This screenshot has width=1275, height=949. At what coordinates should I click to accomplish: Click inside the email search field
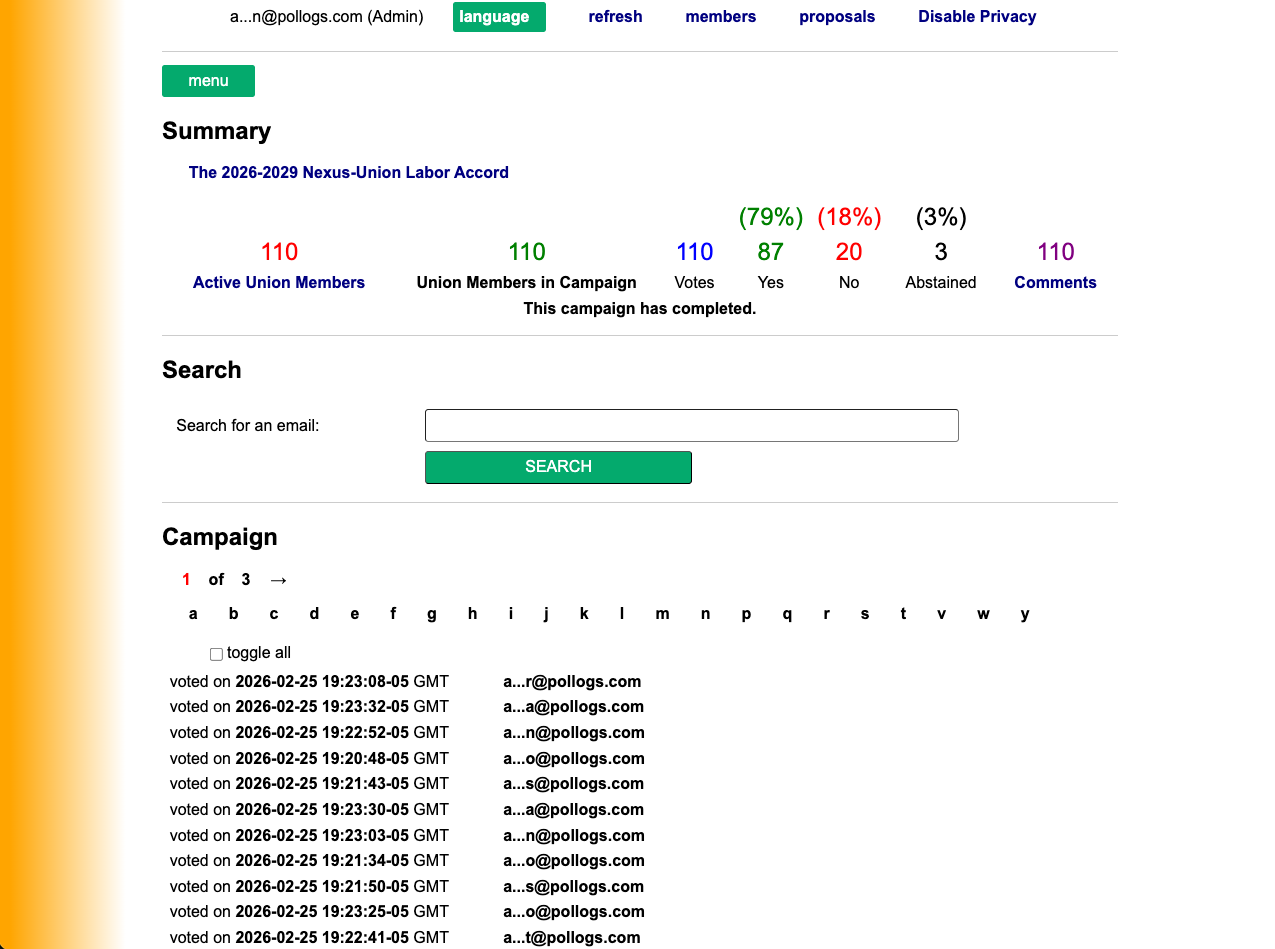(691, 425)
